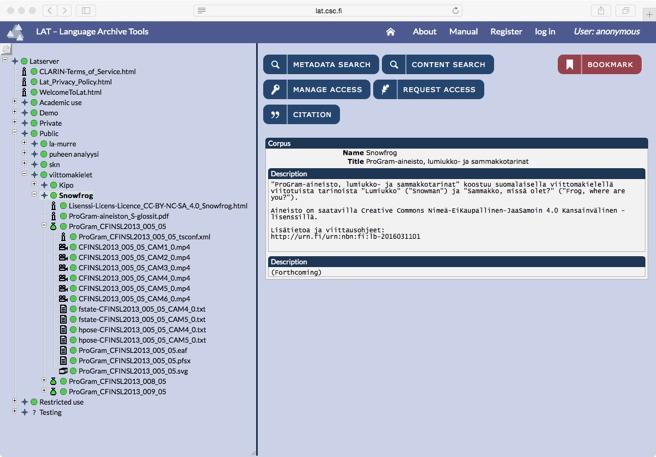Open the Register page
The height and width of the screenshot is (457, 656).
tap(506, 32)
